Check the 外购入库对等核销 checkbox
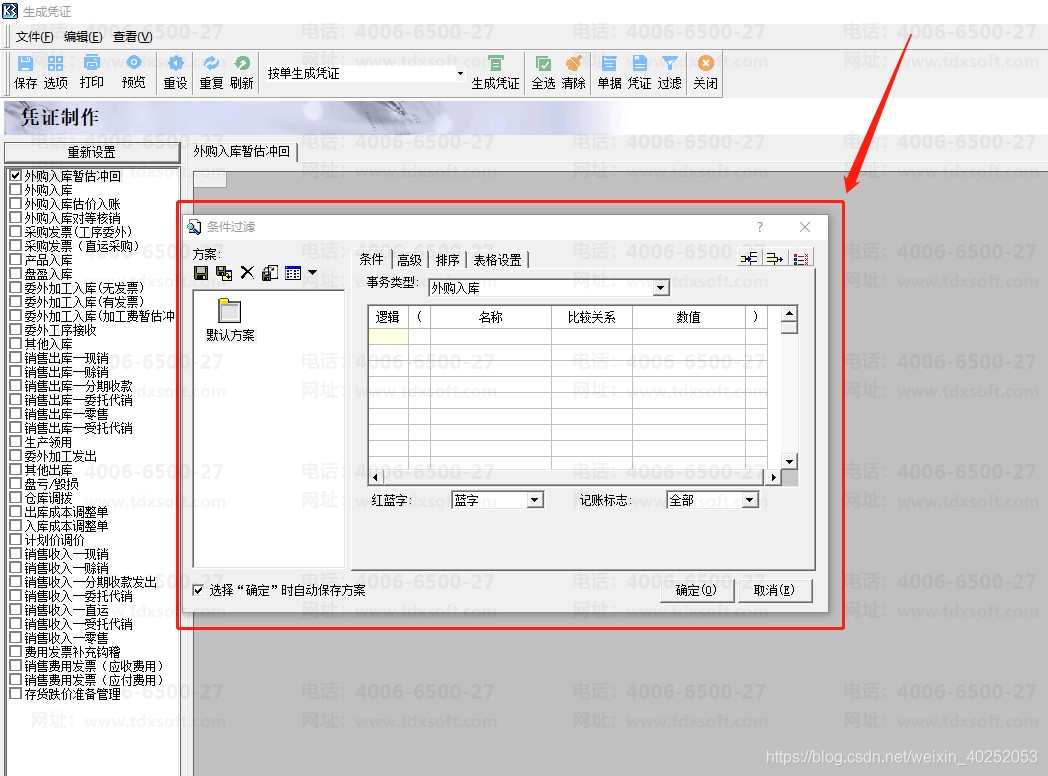 [x=15, y=217]
